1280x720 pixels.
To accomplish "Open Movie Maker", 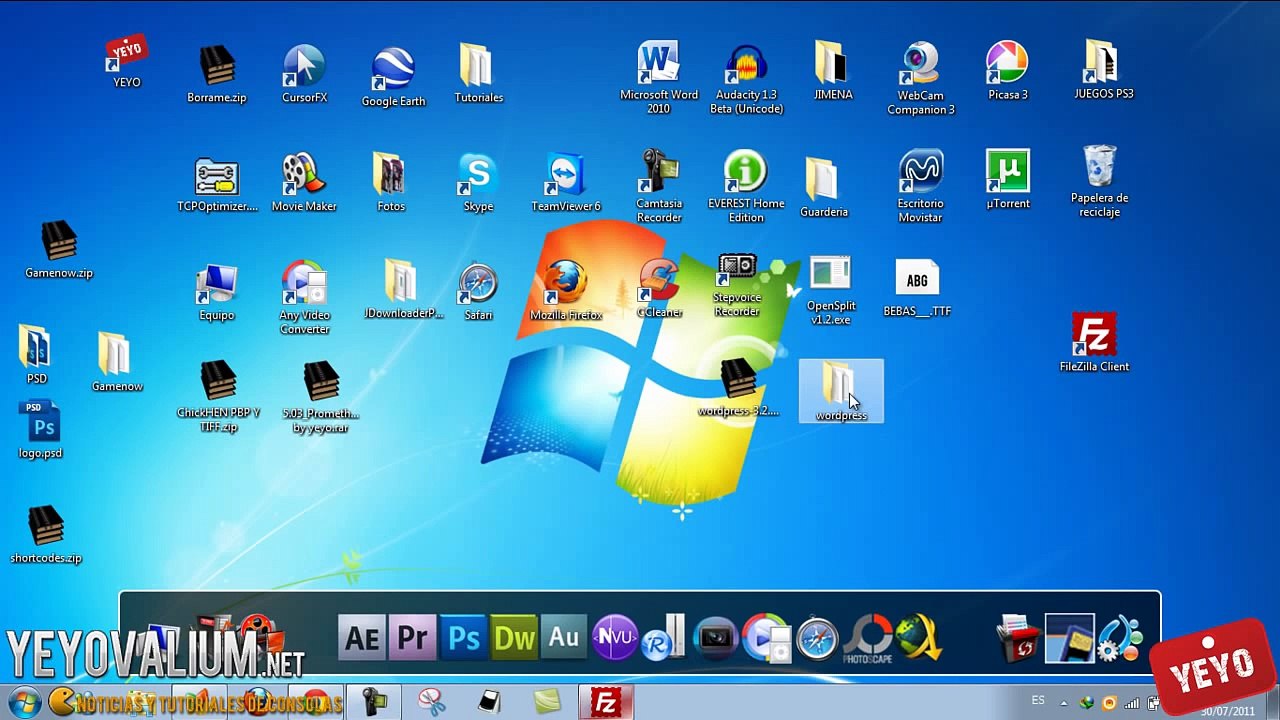I will pyautogui.click(x=304, y=182).
